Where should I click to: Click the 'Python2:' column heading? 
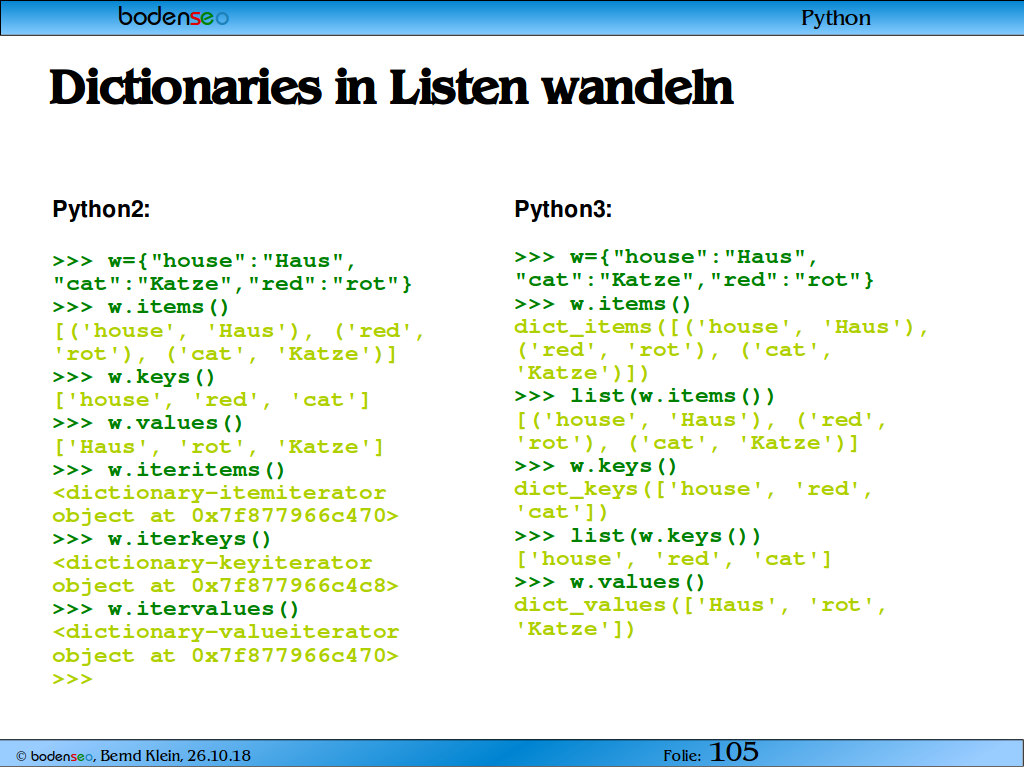click(x=101, y=209)
